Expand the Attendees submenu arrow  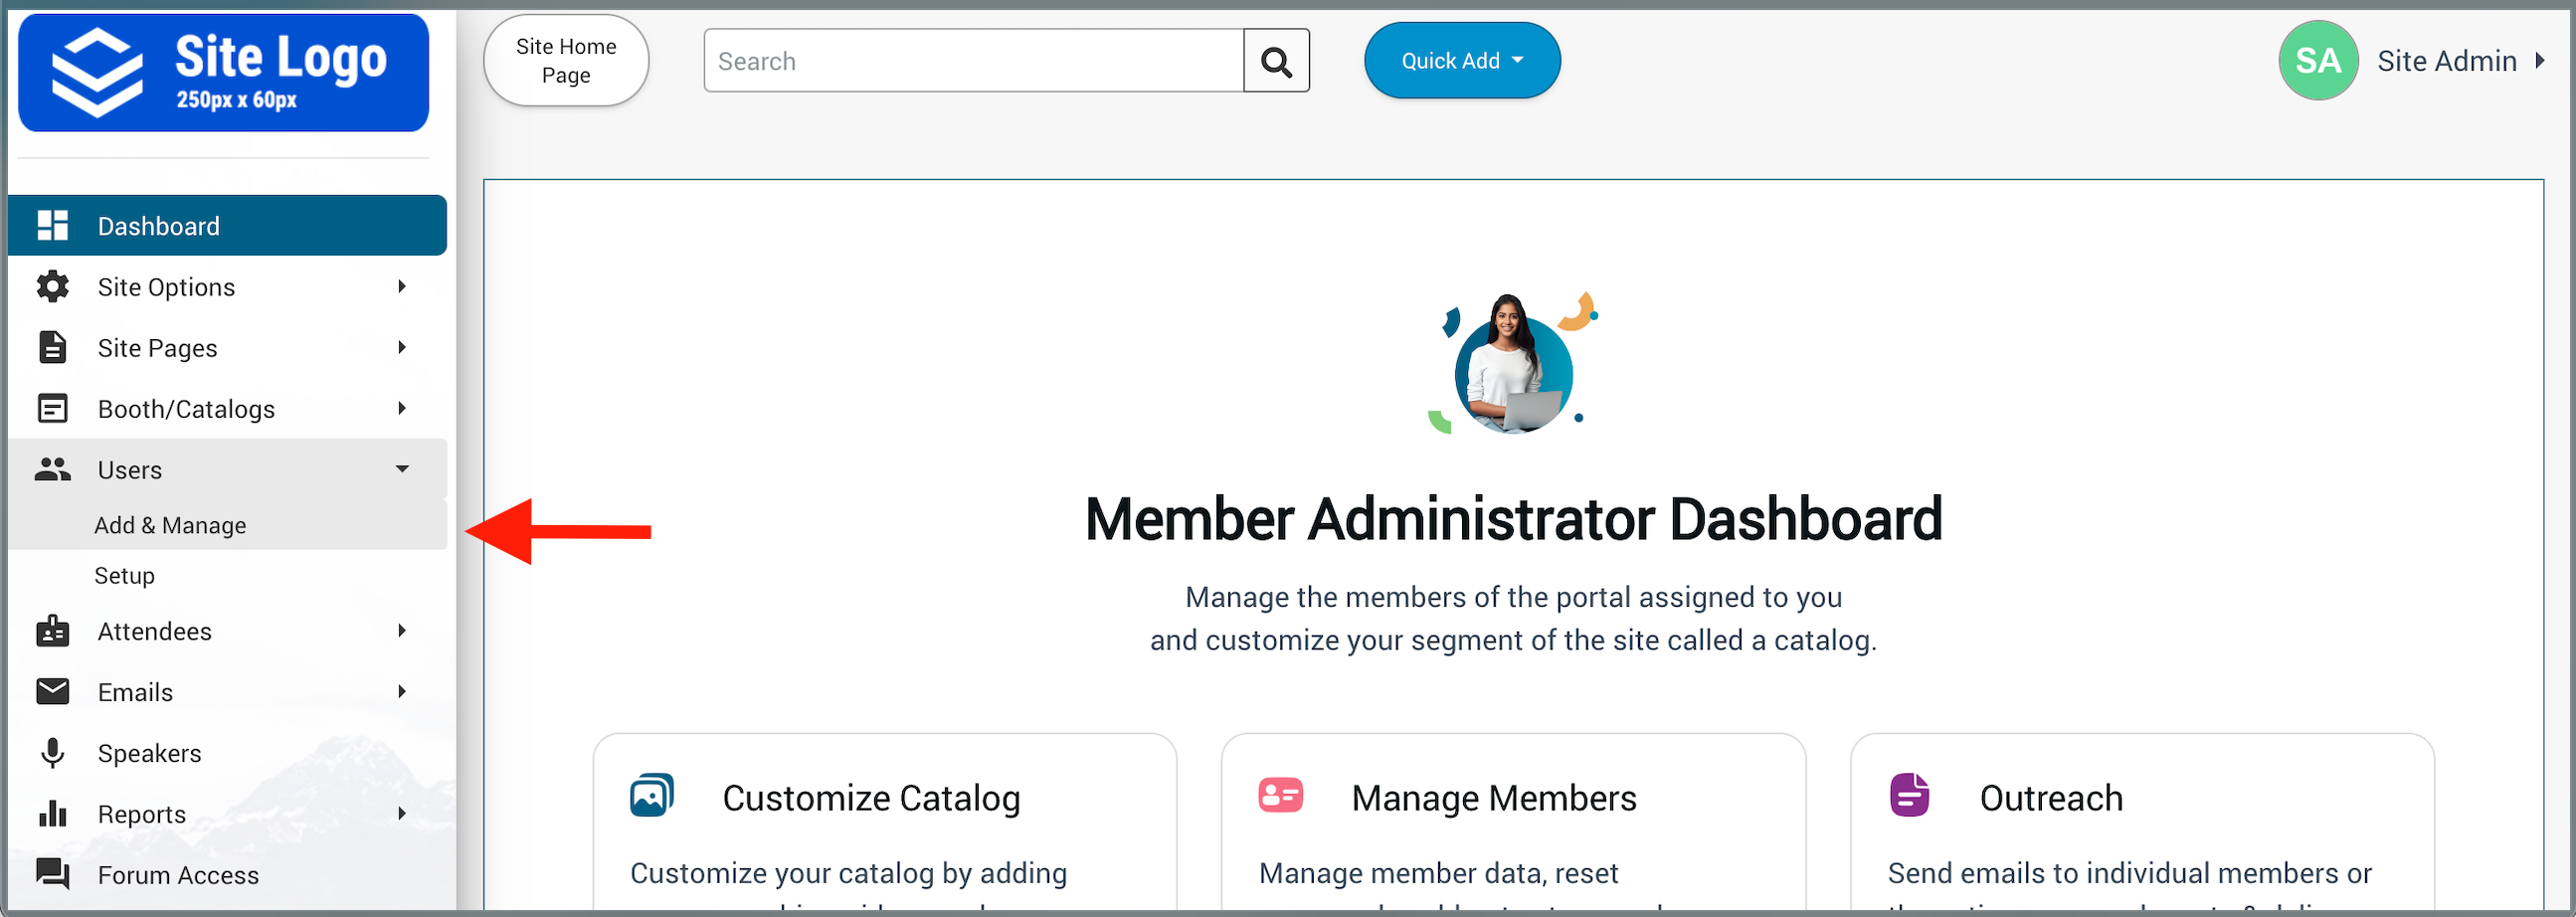(402, 631)
